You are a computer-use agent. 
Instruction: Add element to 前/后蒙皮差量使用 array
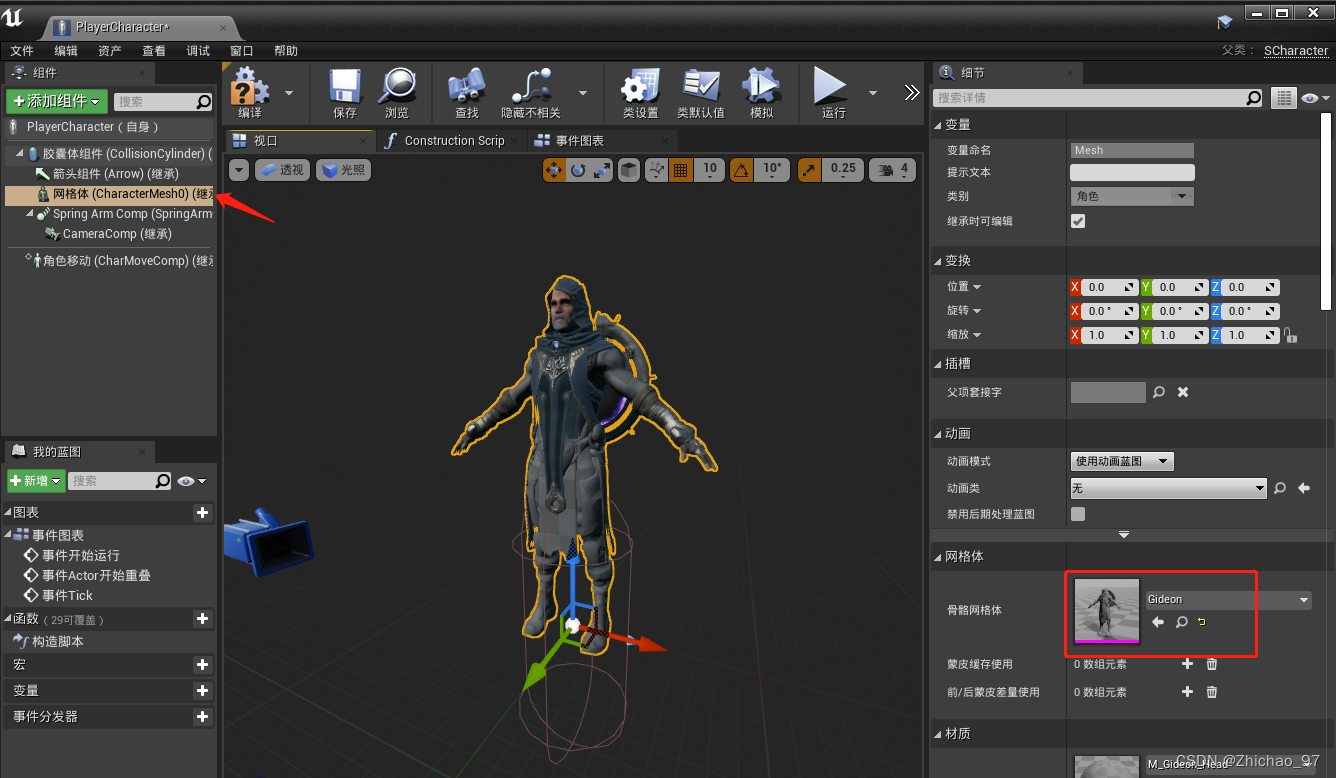pyautogui.click(x=1187, y=692)
